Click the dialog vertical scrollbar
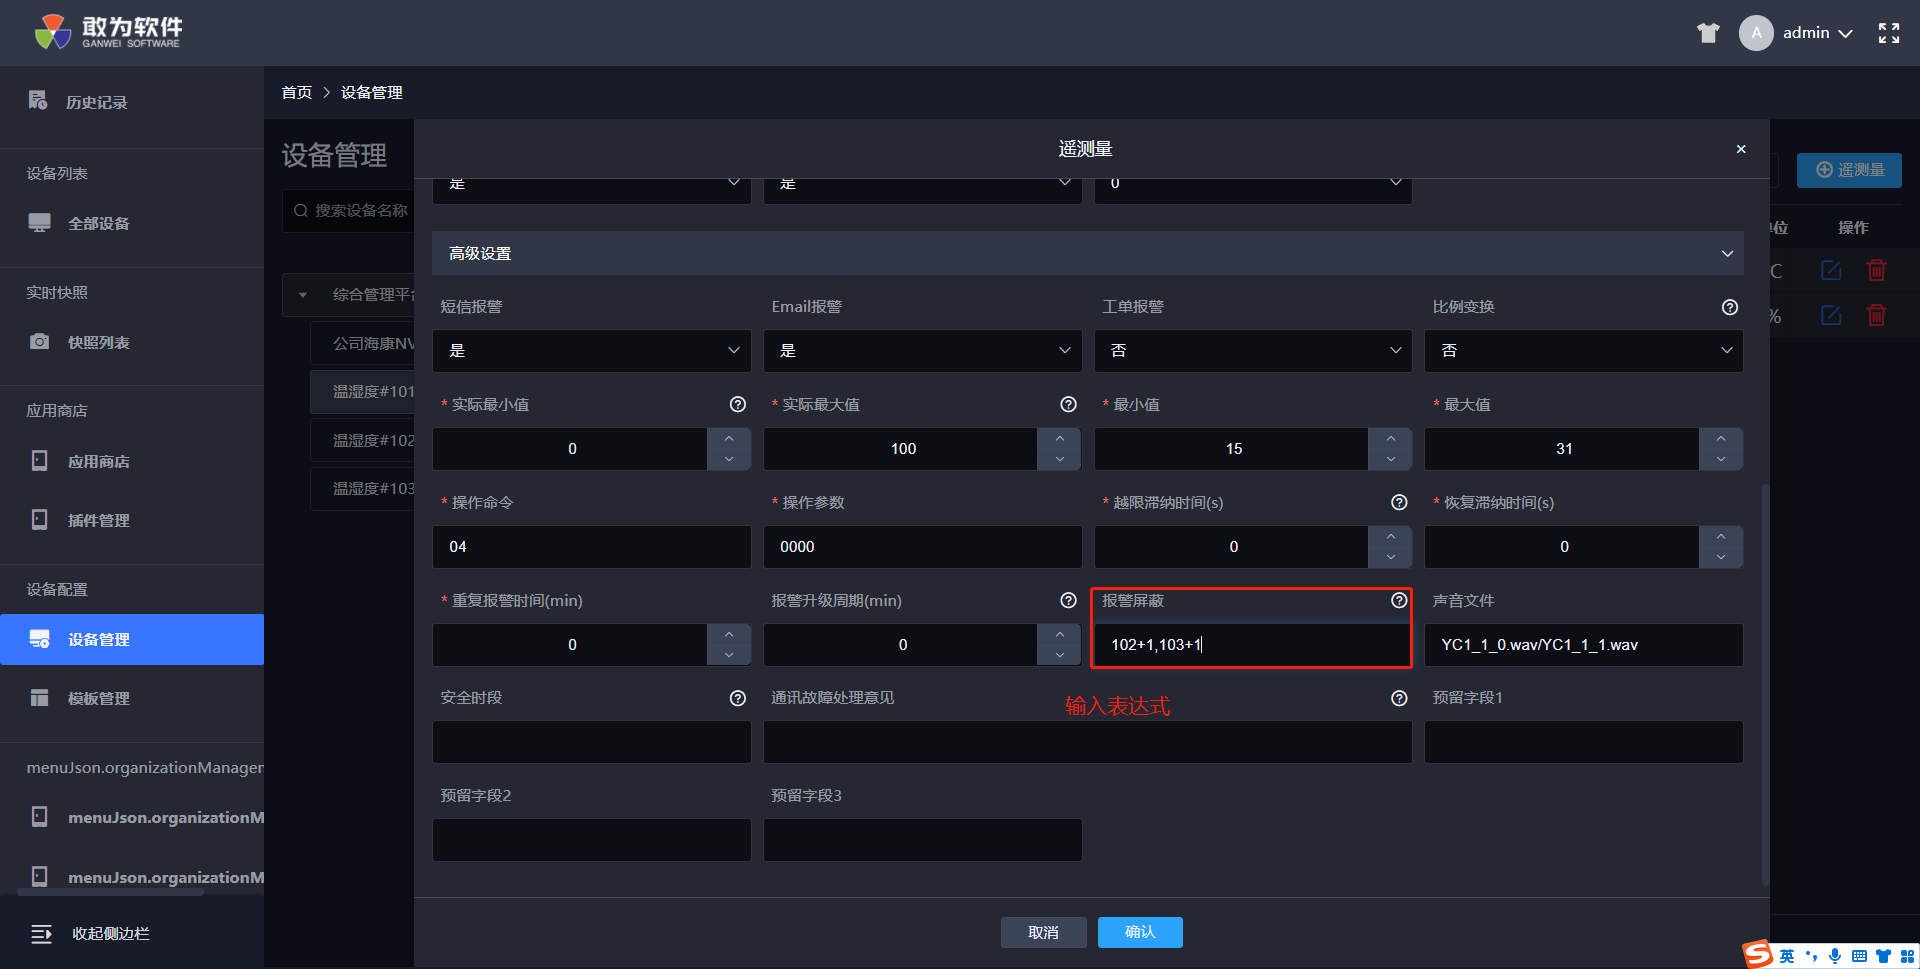This screenshot has height=969, width=1920. 1765,685
